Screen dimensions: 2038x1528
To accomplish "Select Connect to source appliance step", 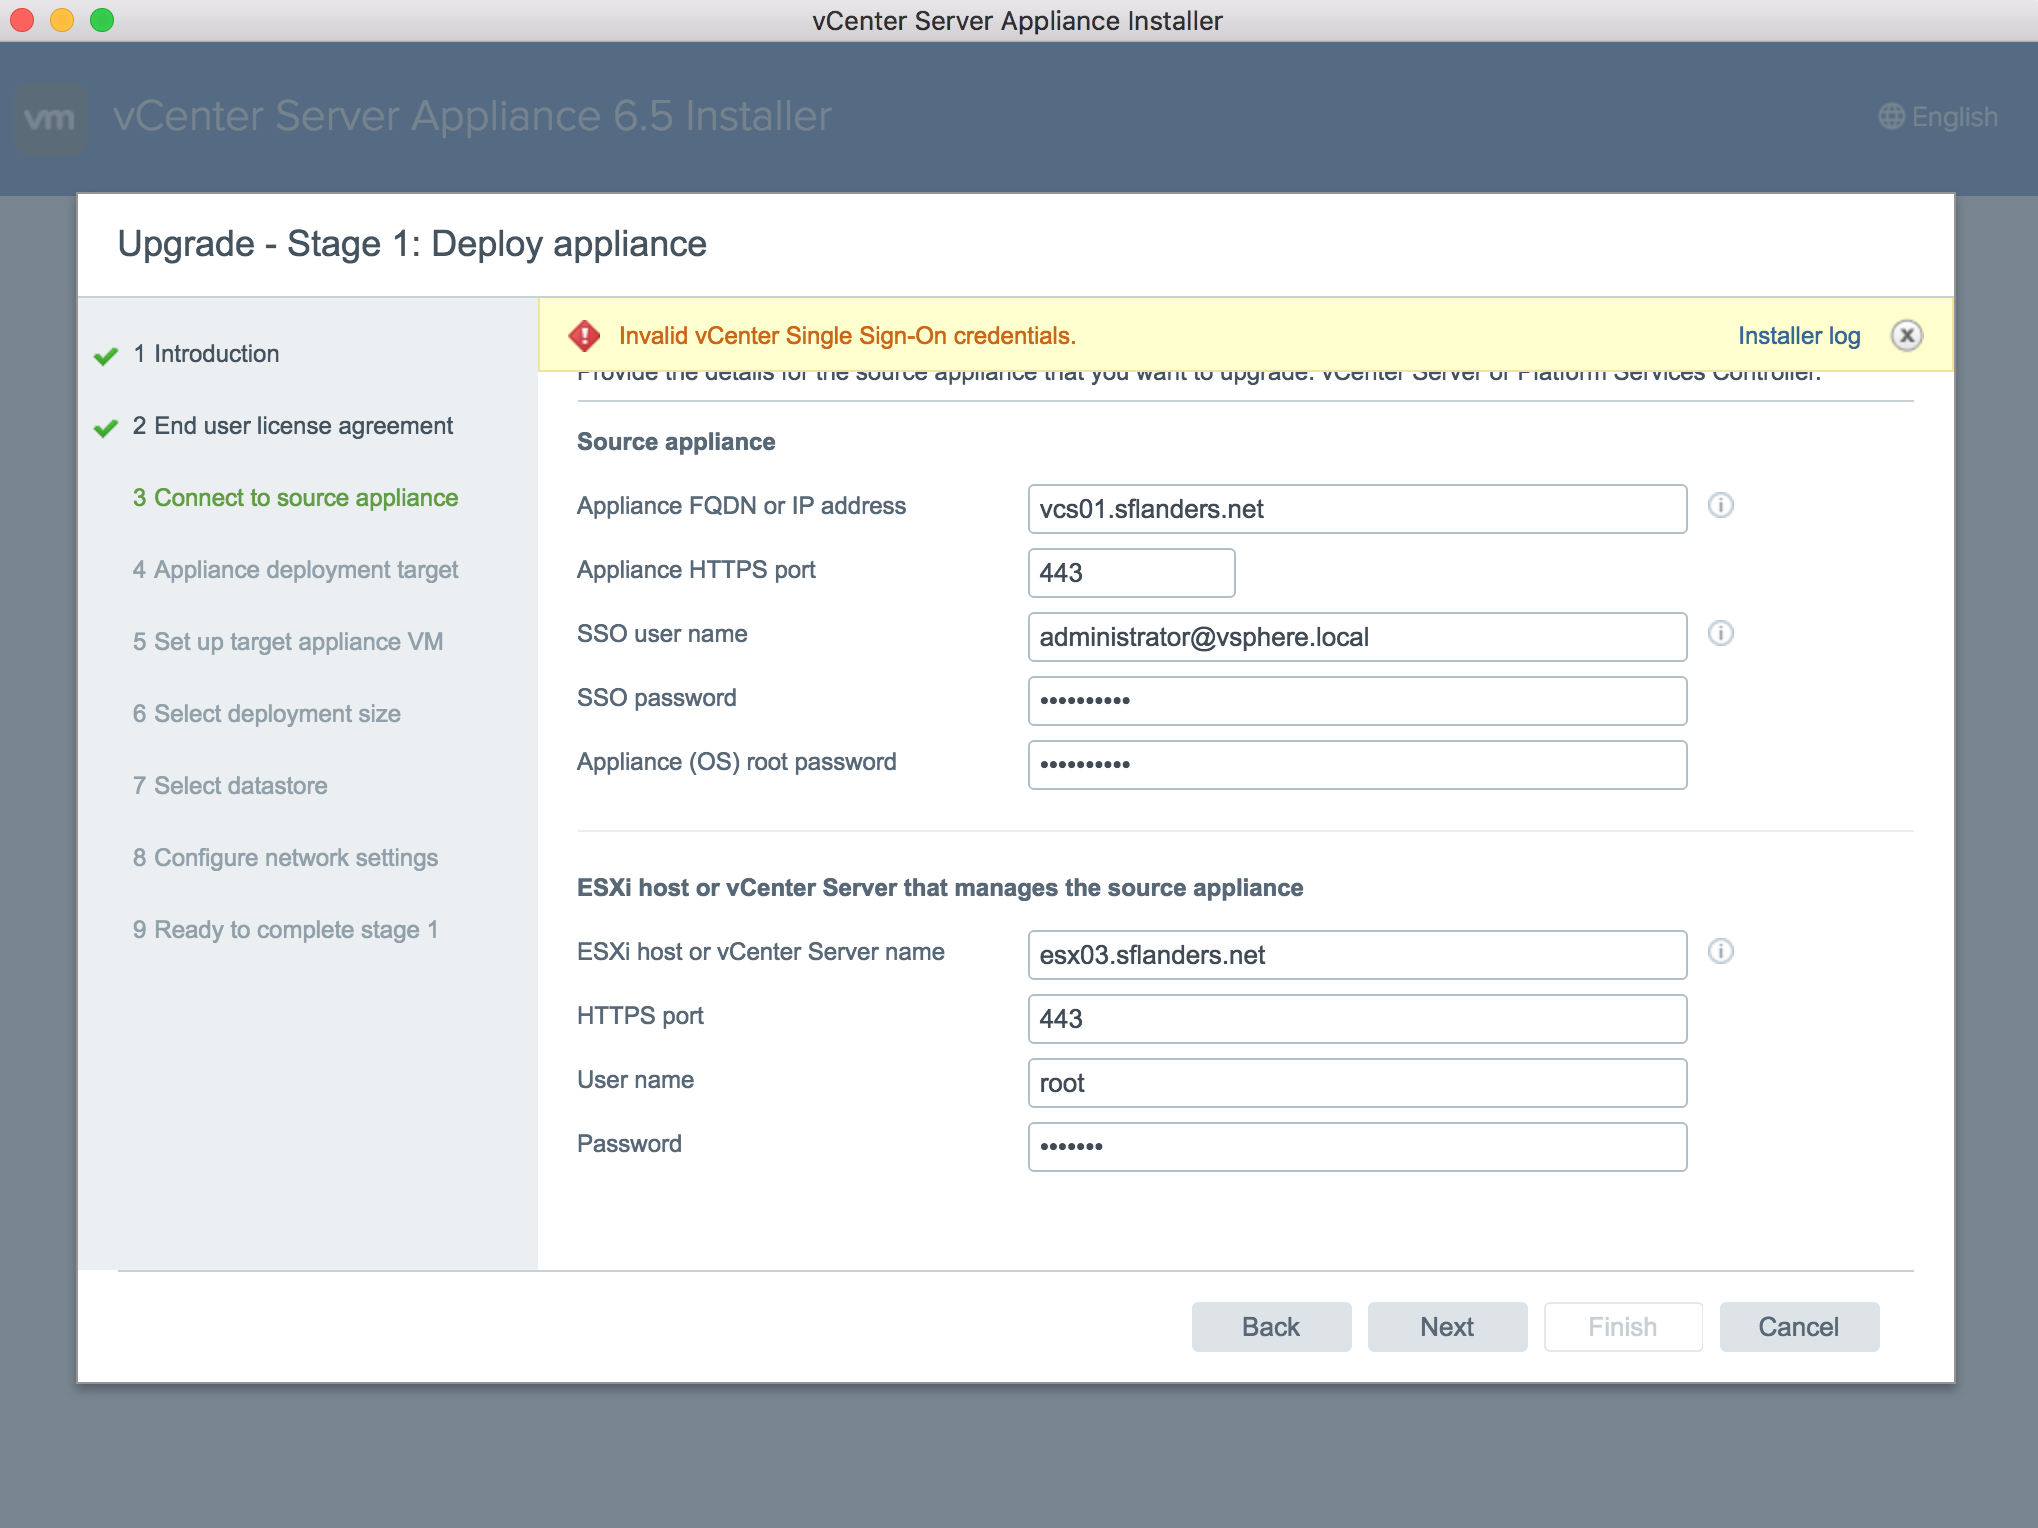I will [x=305, y=498].
